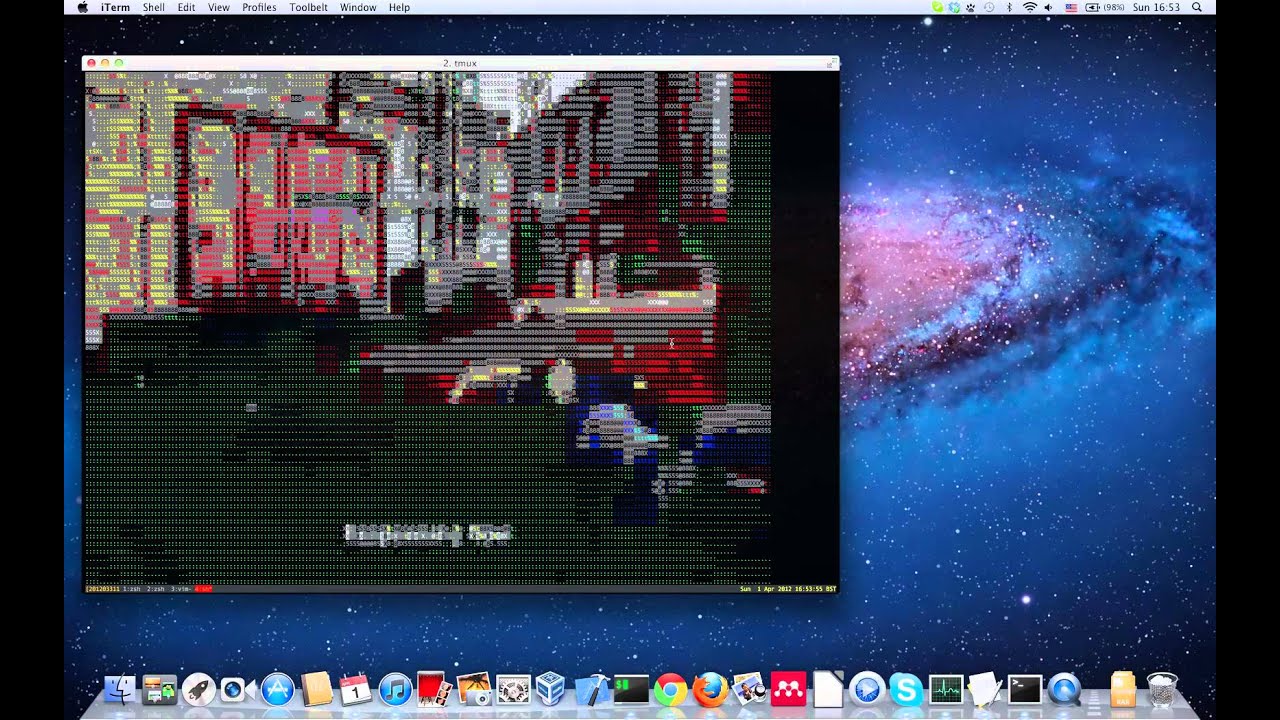The height and width of the screenshot is (720, 1280).
Task: Click the green check menu bar icon
Action: pyautogui.click(x=937, y=7)
